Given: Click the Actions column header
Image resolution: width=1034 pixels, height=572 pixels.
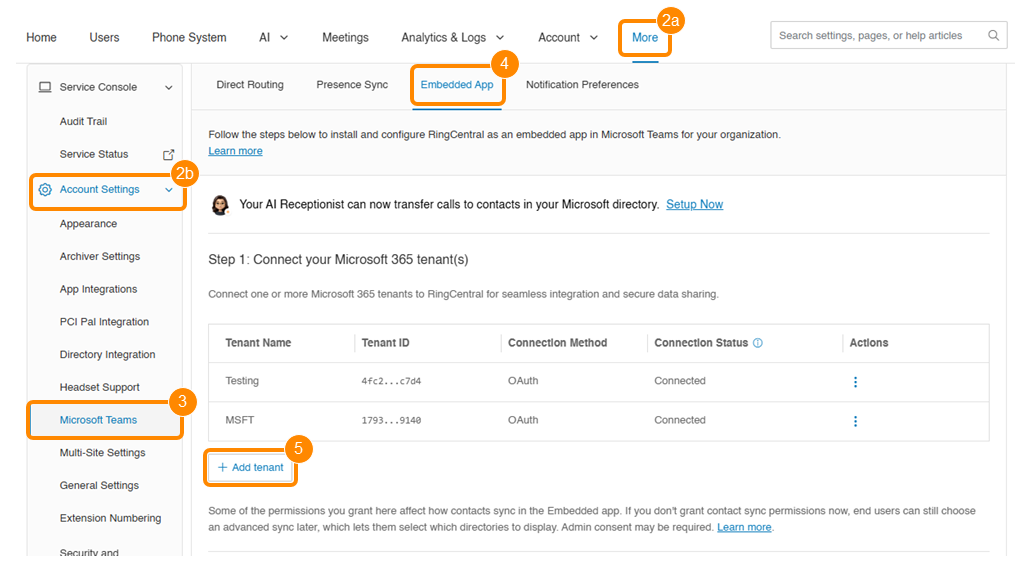Looking at the screenshot, I should (868, 343).
